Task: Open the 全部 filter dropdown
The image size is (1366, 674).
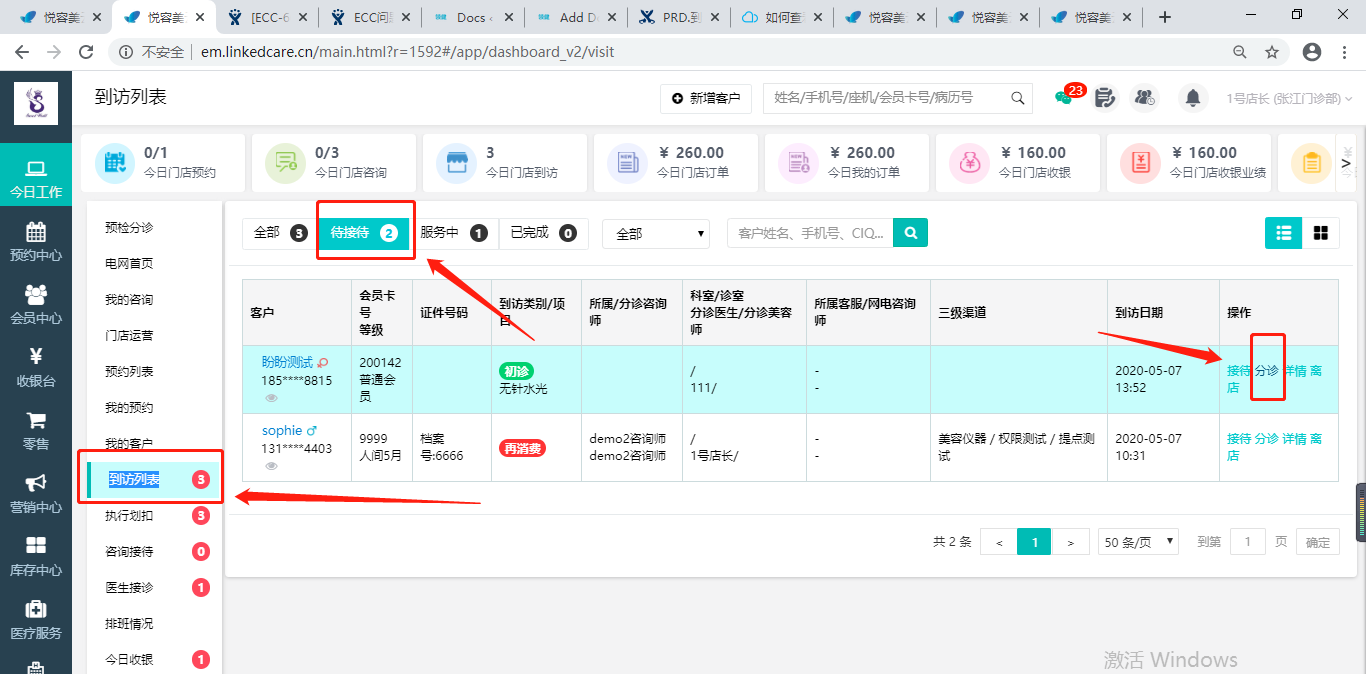Action: 656,234
